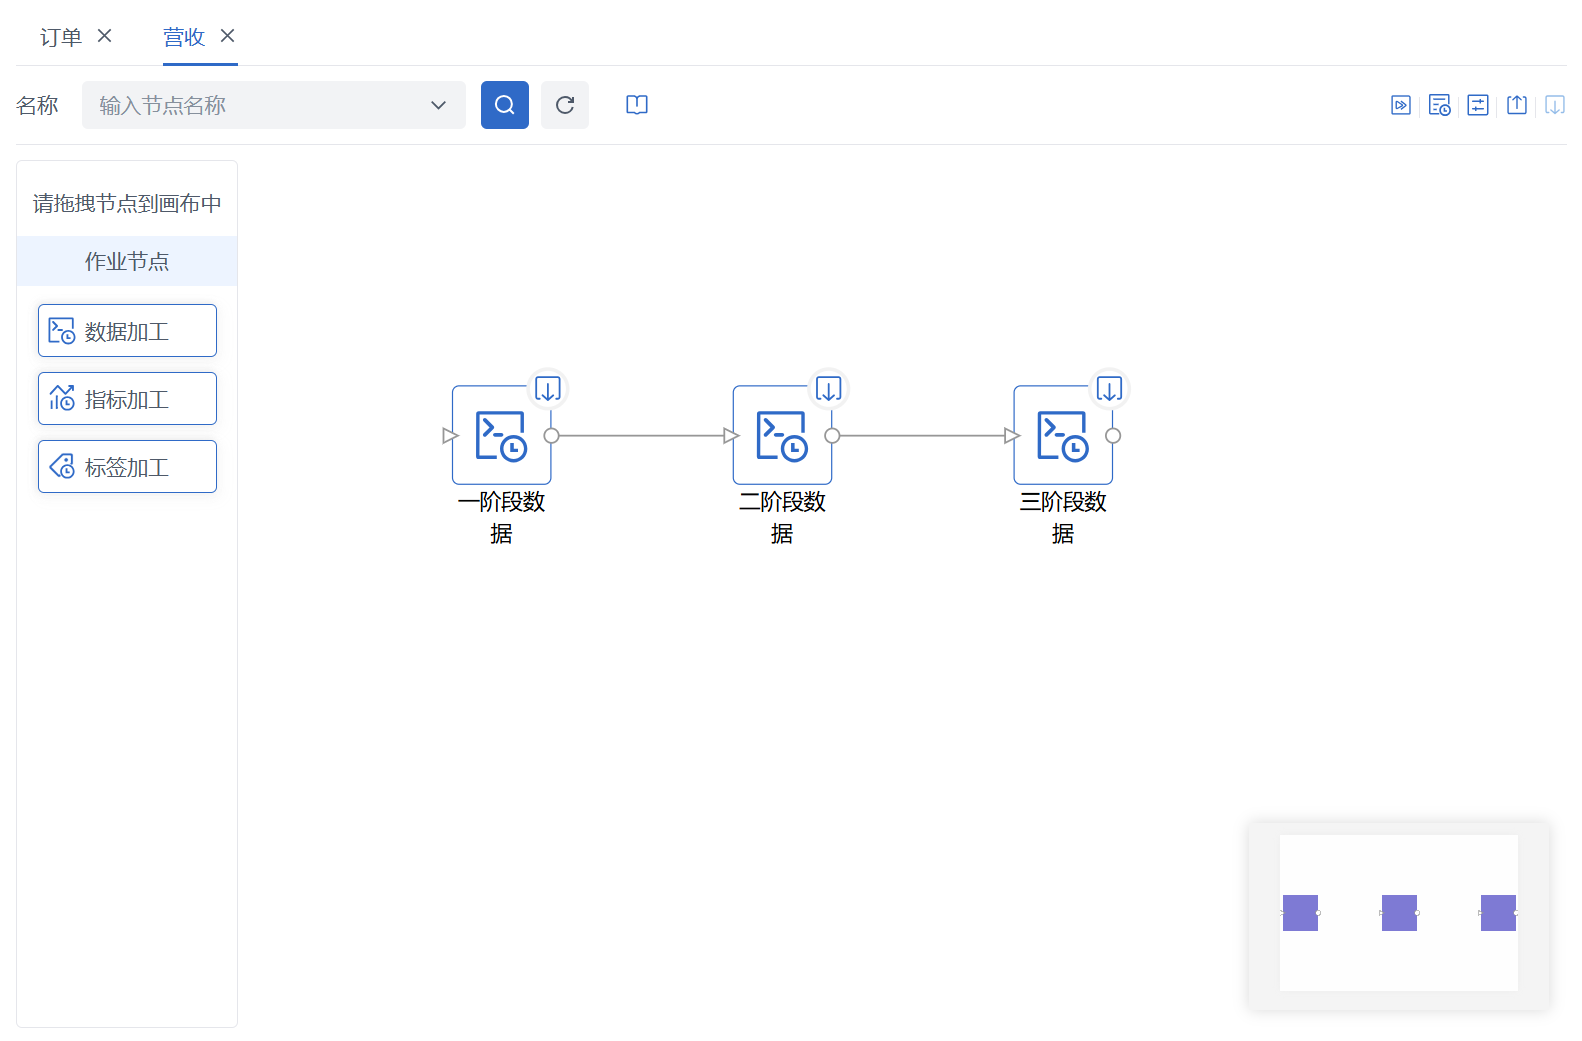Viewport: 1582px width, 1041px height.
Task: Close the 营收 tab
Action: click(x=227, y=36)
